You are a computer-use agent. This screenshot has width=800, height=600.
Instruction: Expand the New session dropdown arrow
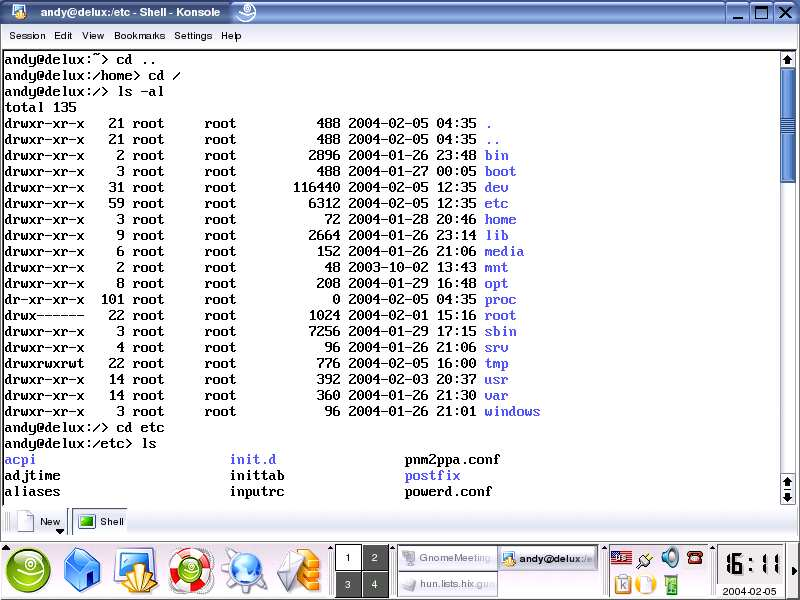point(60,531)
